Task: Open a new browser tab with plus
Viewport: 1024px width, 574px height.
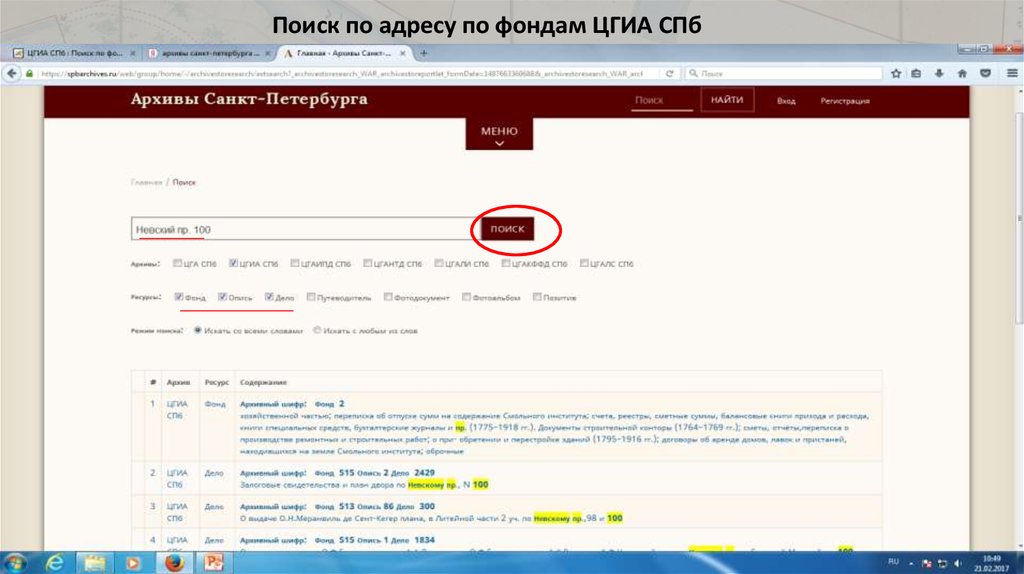Action: (x=424, y=52)
